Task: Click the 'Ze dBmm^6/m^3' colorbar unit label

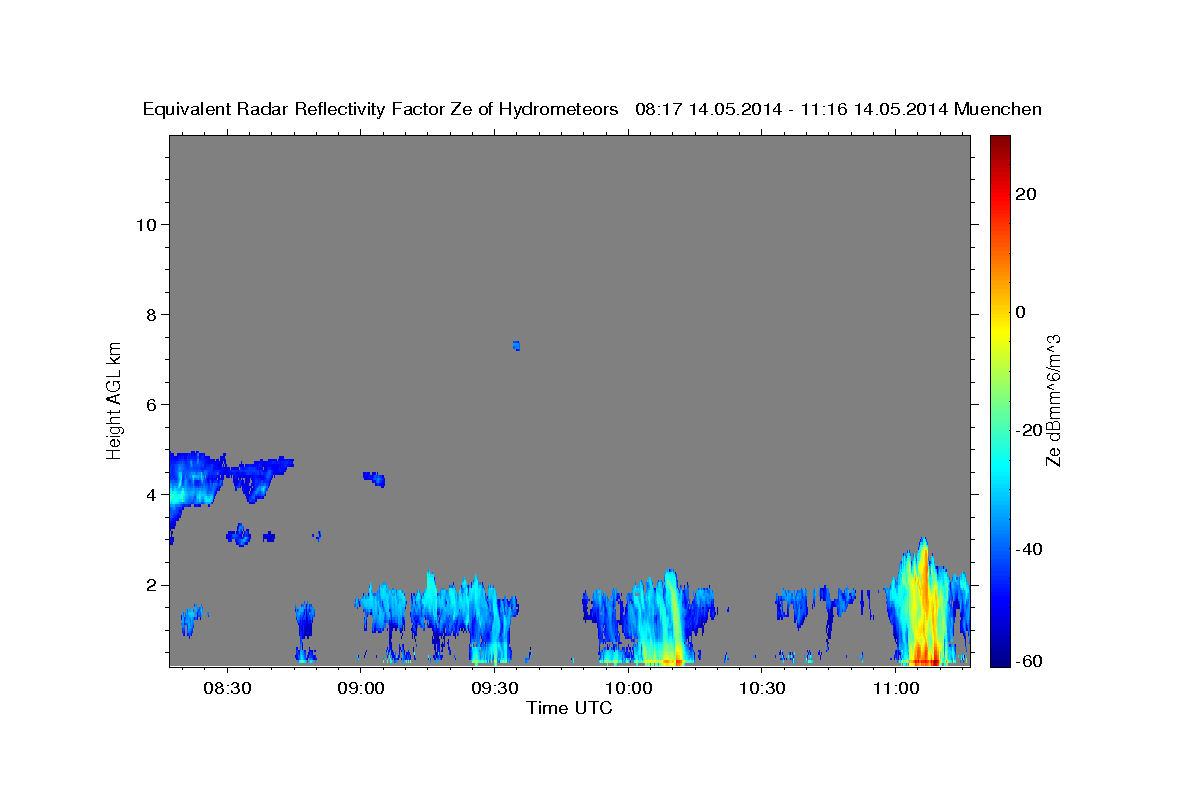Action: pyautogui.click(x=1053, y=400)
